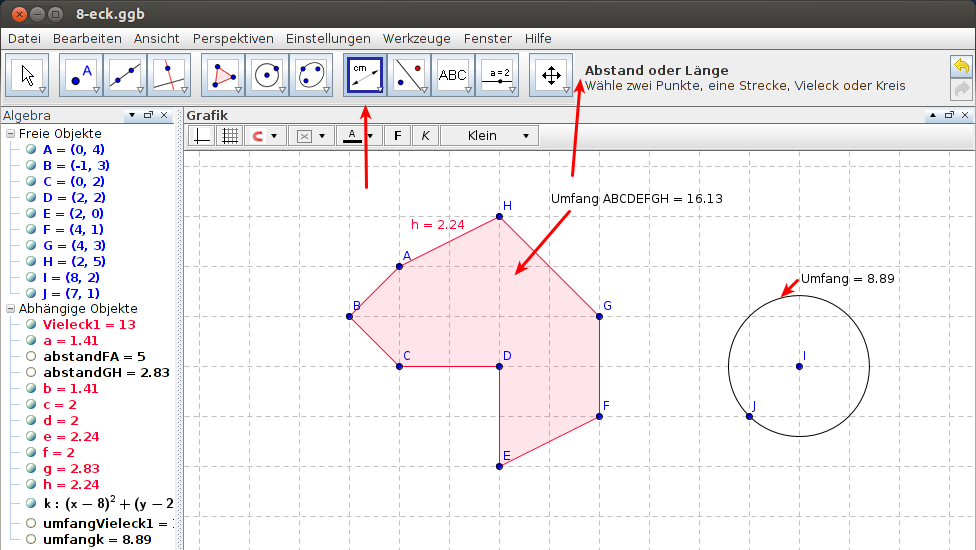Open the text color A swatch

coord(351,136)
